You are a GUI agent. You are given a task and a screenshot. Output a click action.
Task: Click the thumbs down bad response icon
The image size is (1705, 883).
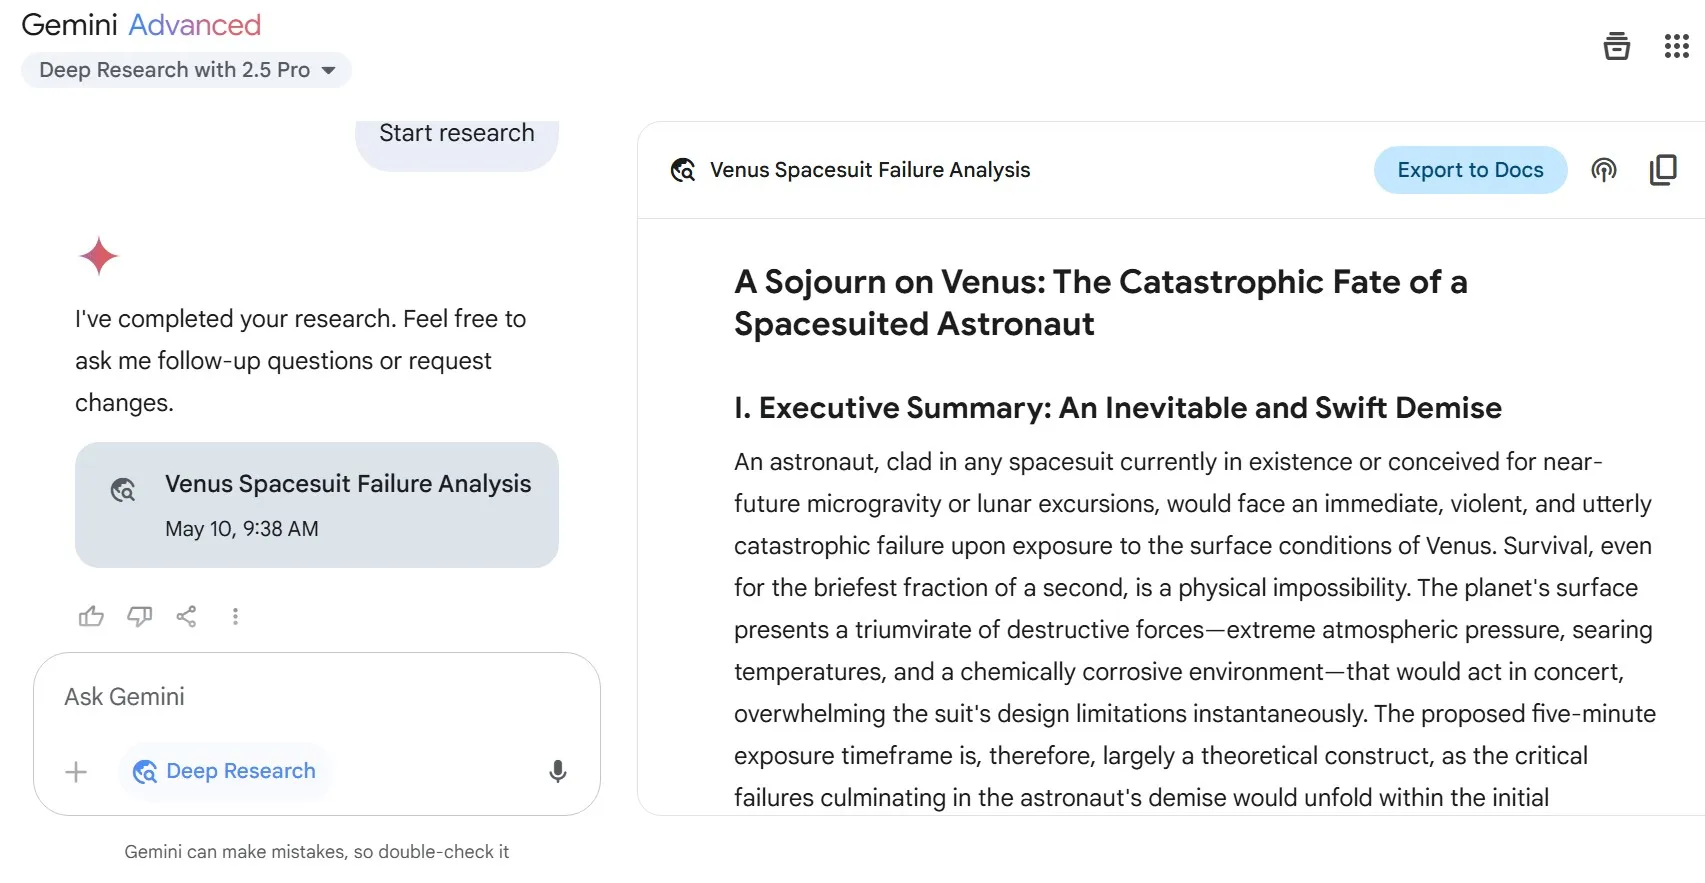pyautogui.click(x=139, y=616)
